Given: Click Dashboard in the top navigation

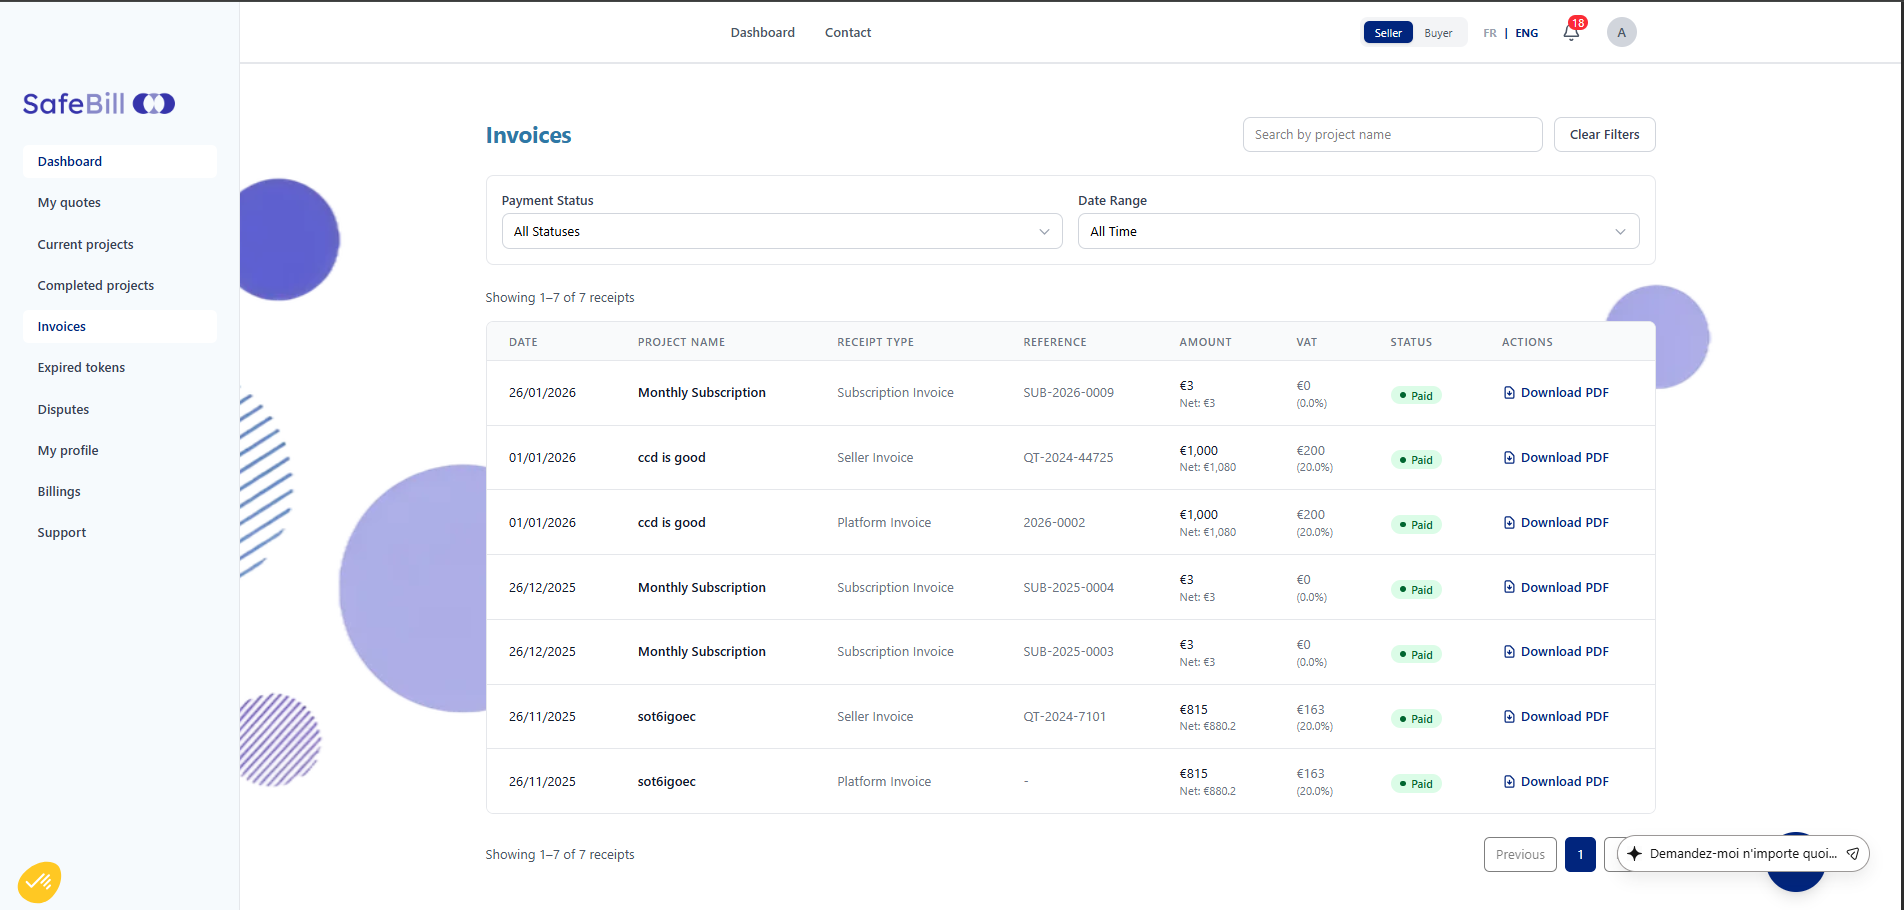Looking at the screenshot, I should tap(762, 33).
